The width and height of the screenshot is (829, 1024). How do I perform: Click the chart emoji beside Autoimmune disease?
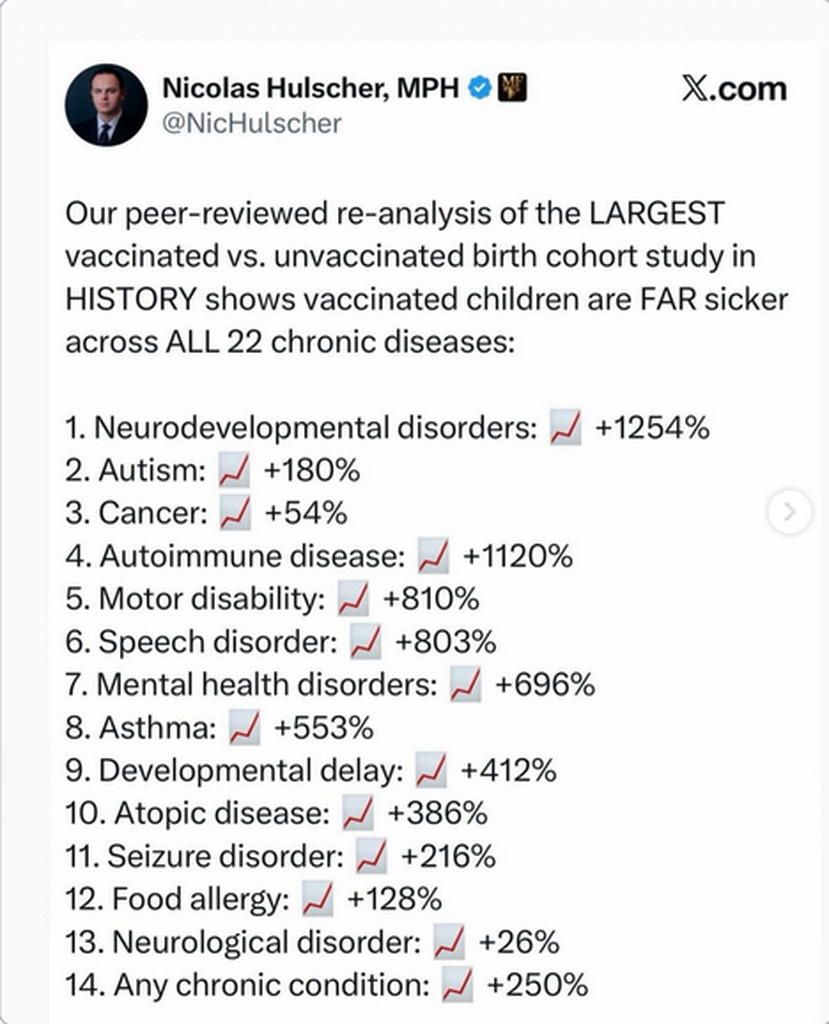(432, 556)
